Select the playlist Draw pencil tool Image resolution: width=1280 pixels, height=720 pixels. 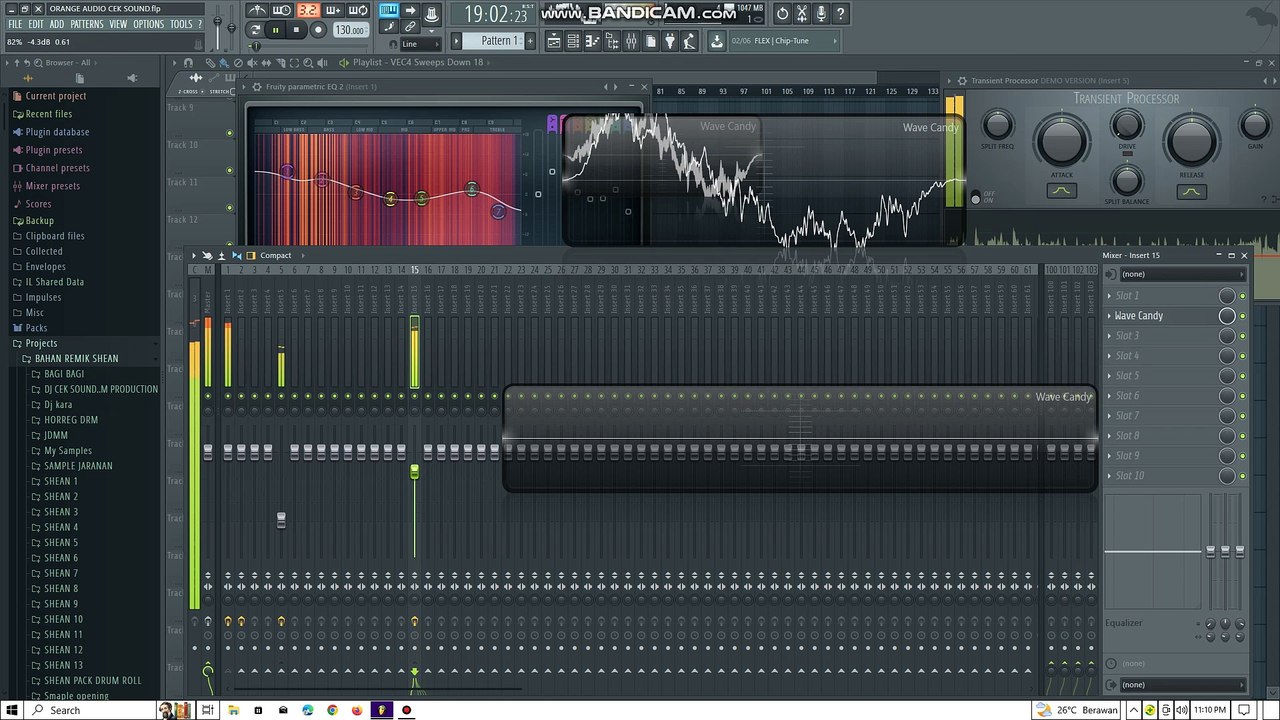210,62
